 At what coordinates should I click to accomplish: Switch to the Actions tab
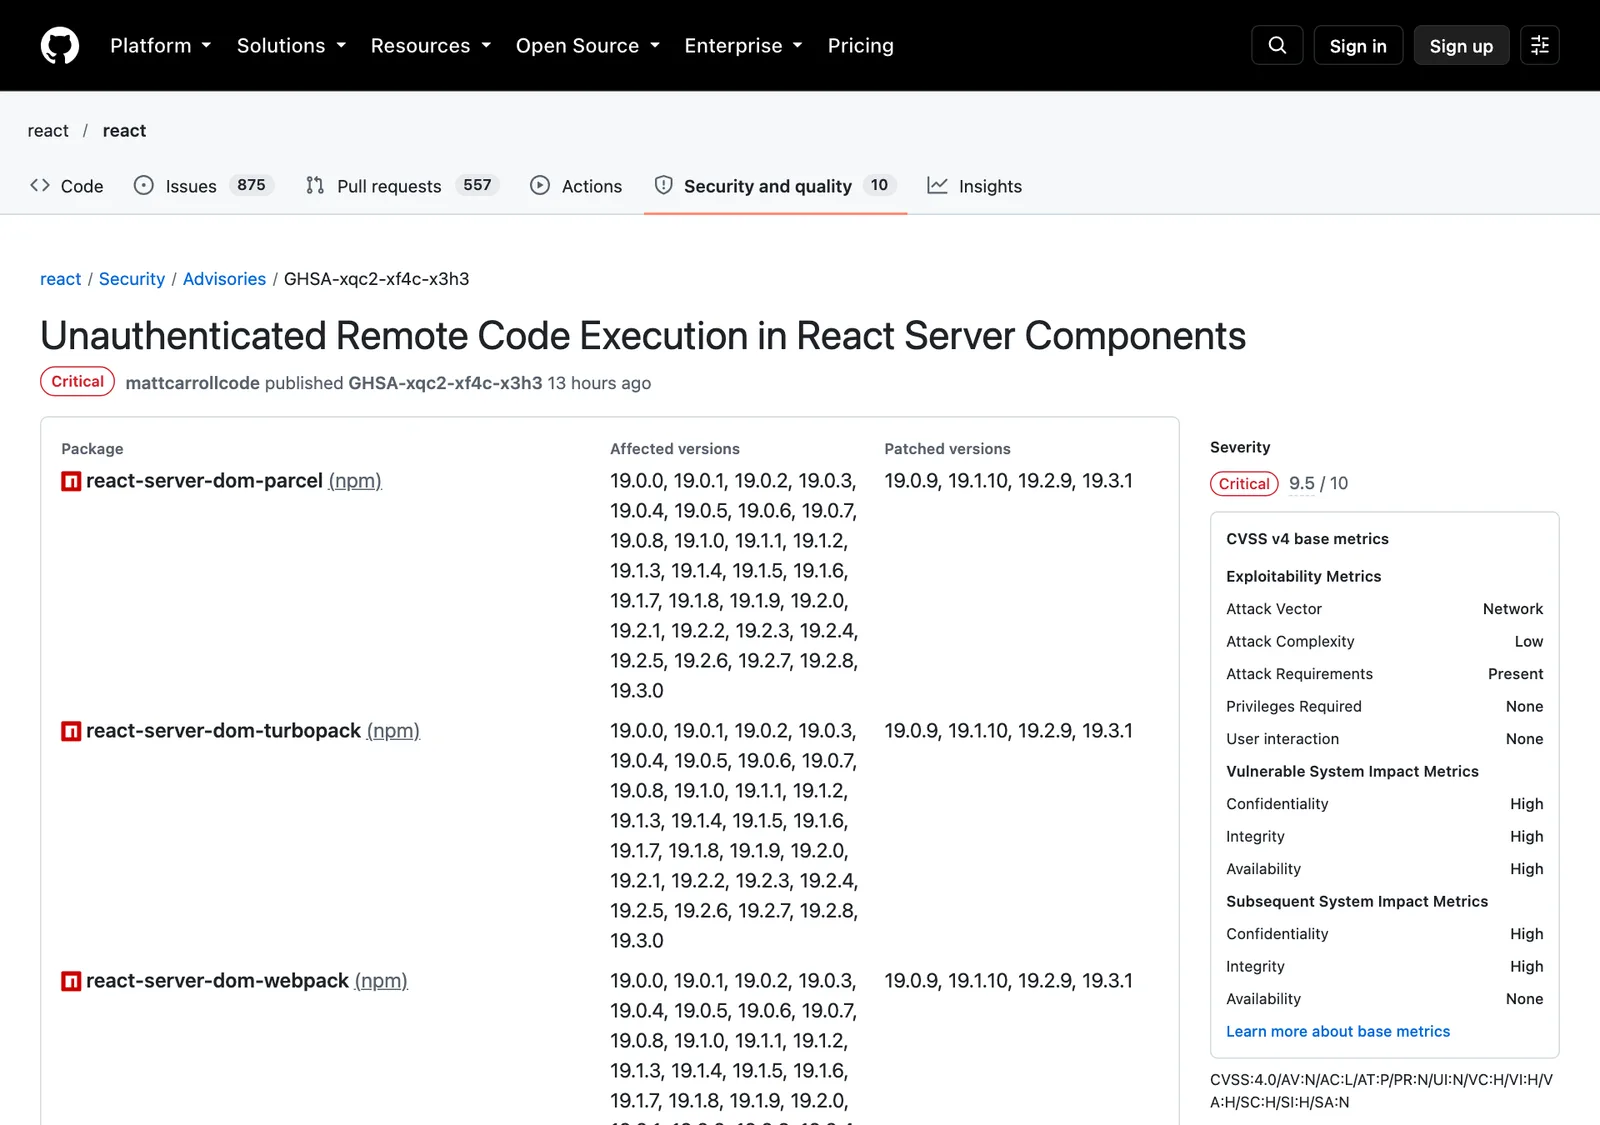(x=576, y=186)
